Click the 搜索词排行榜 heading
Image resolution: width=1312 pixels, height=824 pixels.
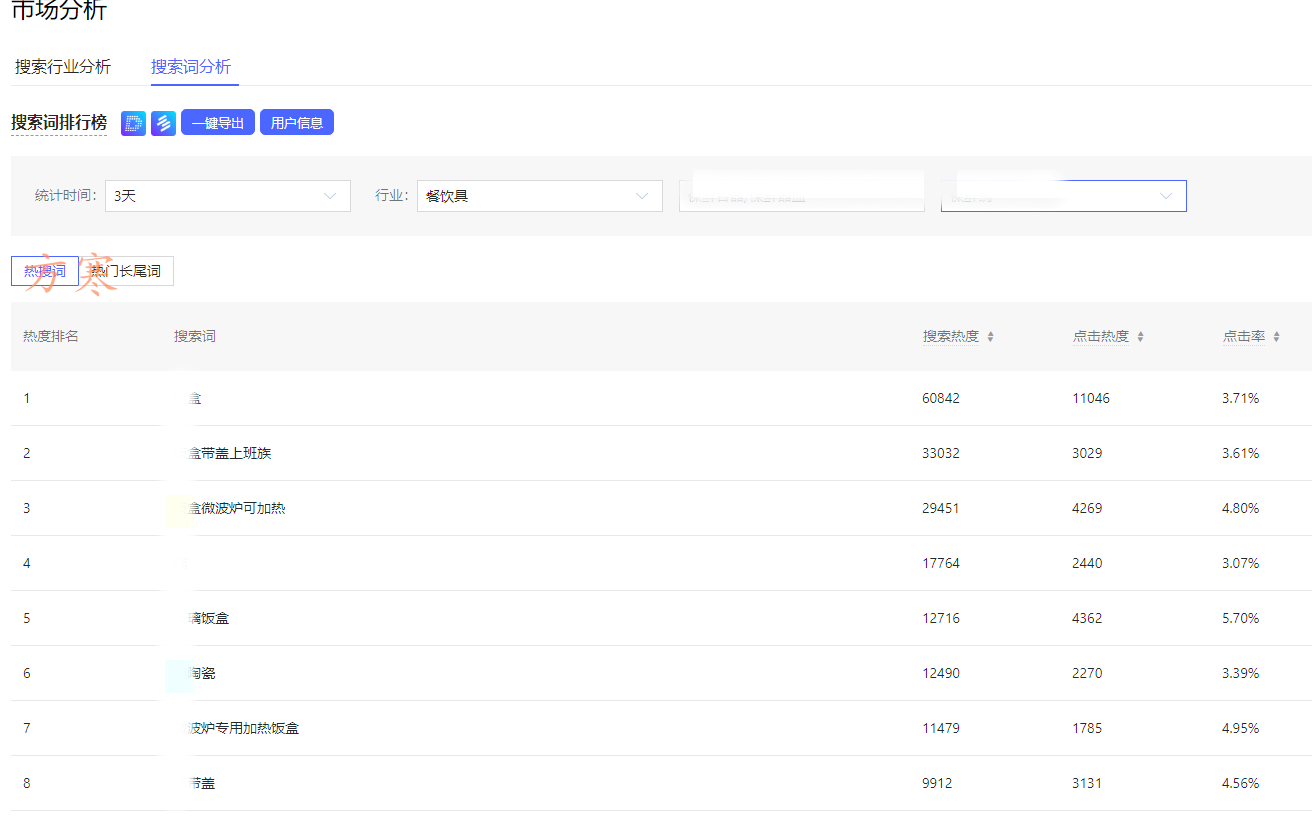pyautogui.click(x=59, y=123)
